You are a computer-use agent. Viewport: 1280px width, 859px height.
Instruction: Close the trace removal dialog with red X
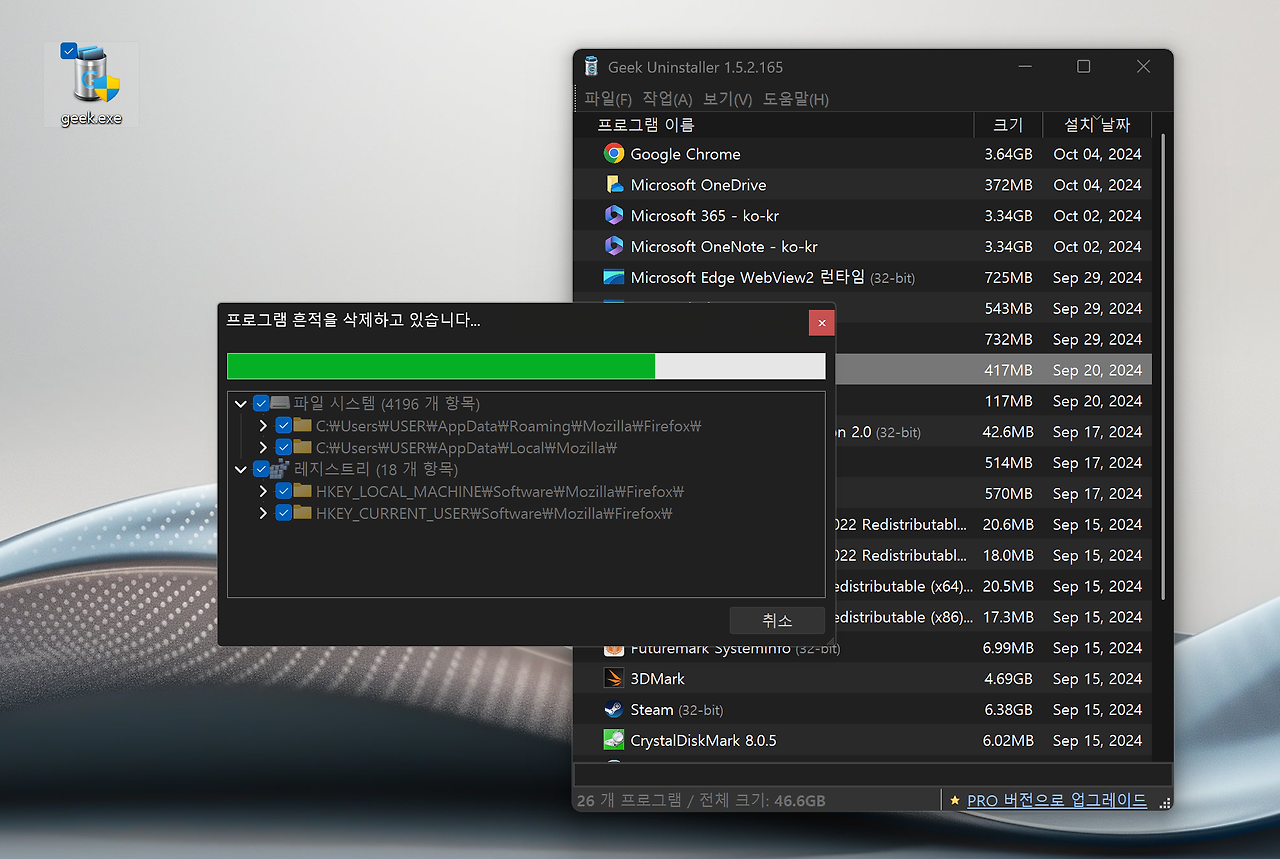click(x=821, y=323)
